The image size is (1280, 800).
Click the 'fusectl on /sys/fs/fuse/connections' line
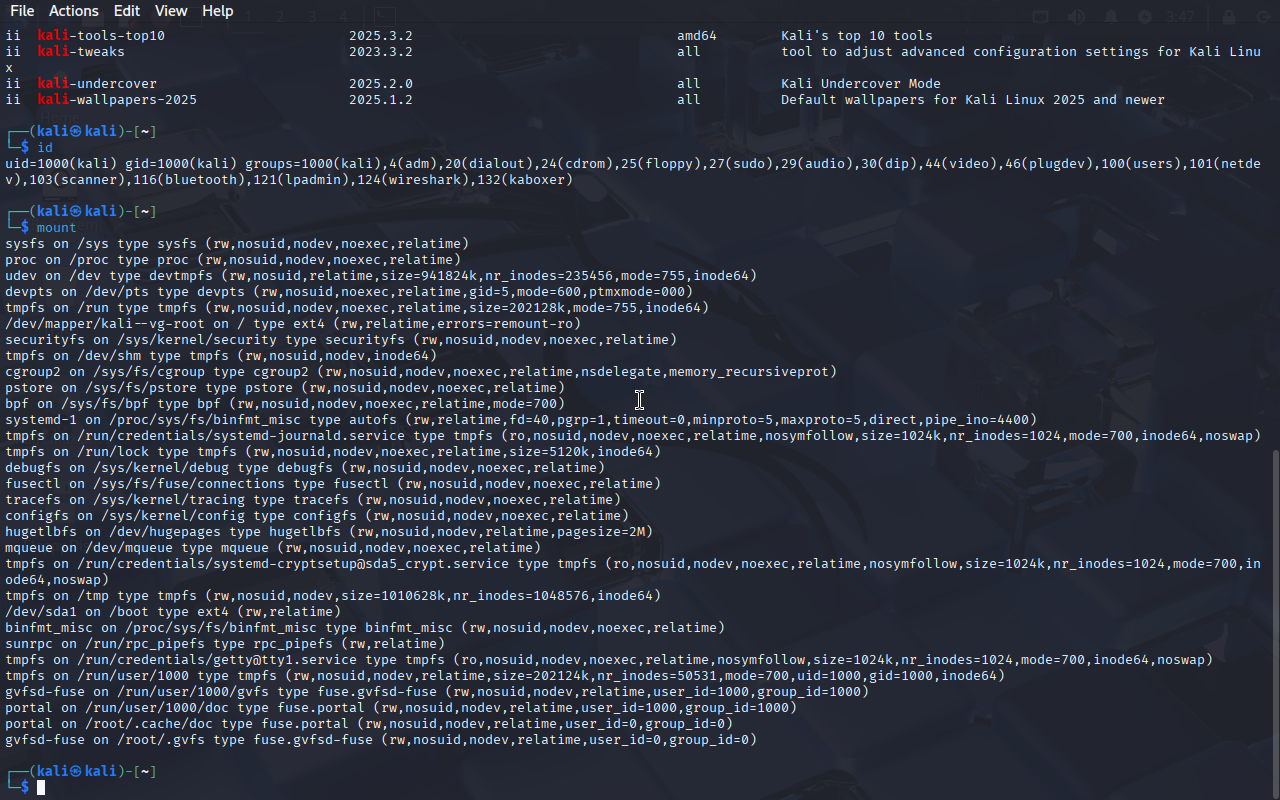click(x=333, y=484)
